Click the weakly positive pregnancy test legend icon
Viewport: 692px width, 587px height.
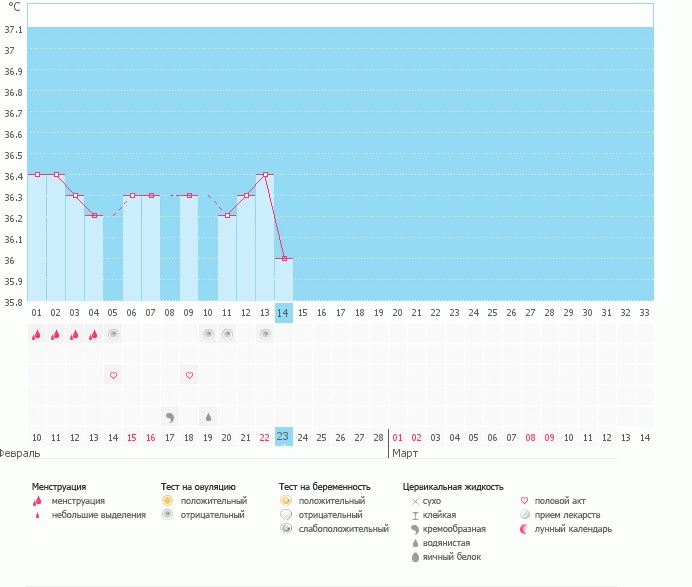coord(286,529)
